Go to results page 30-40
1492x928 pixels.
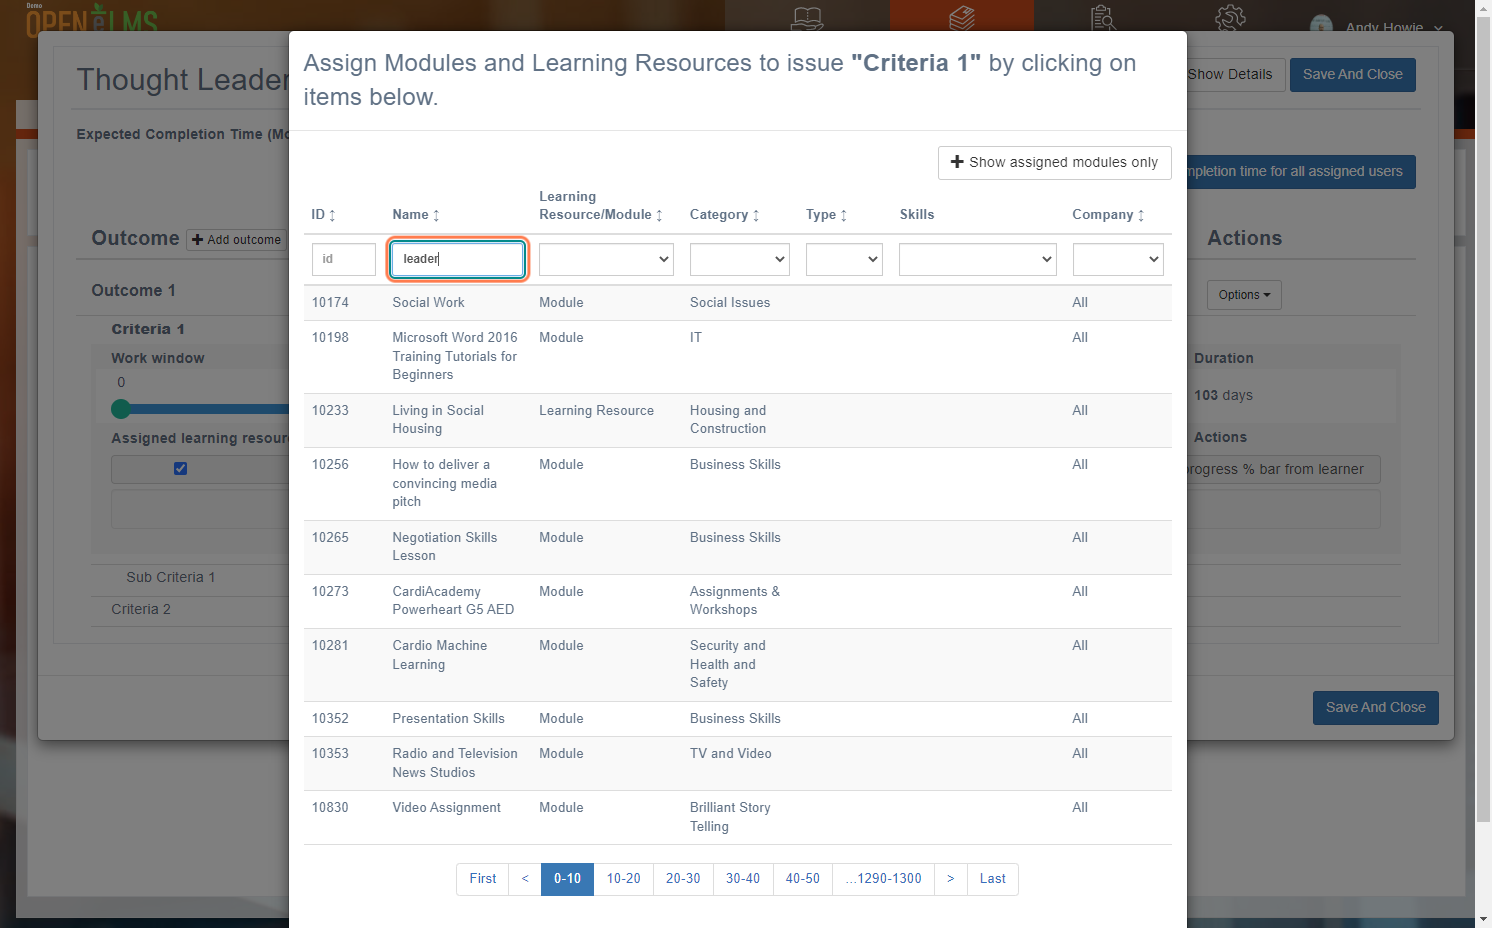743,879
